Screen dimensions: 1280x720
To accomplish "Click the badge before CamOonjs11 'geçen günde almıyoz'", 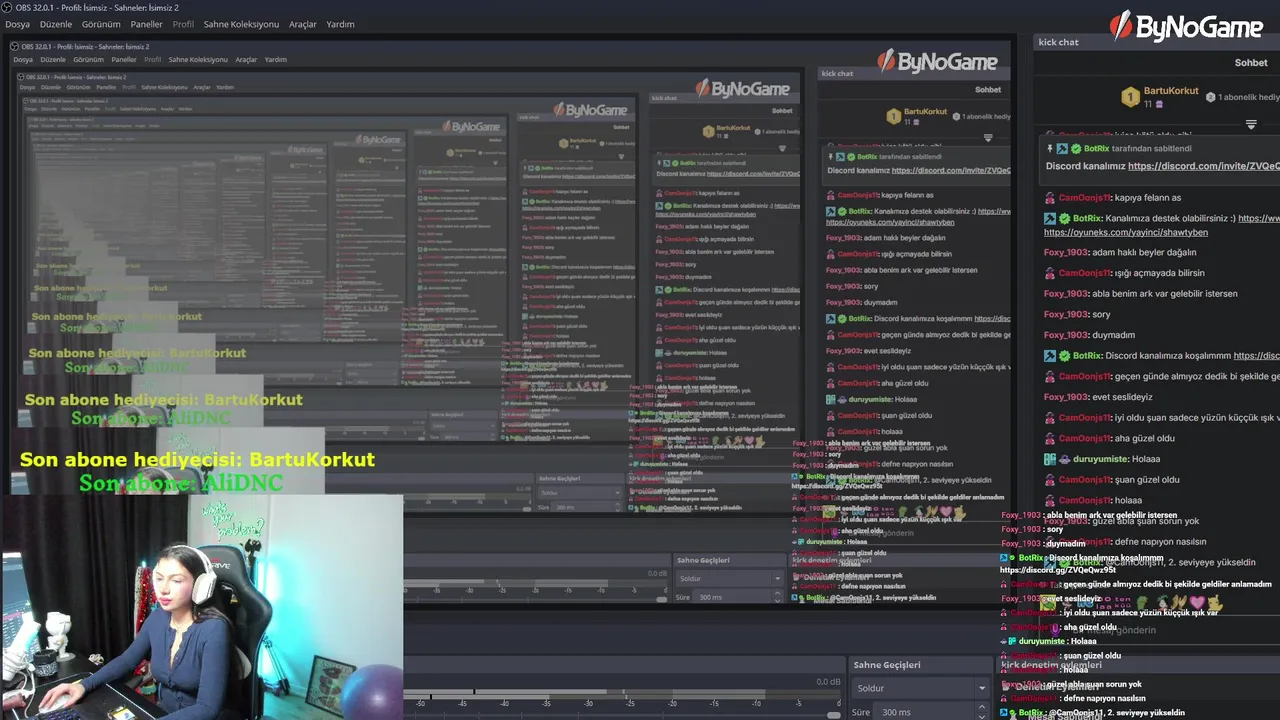I will tap(1050, 377).
